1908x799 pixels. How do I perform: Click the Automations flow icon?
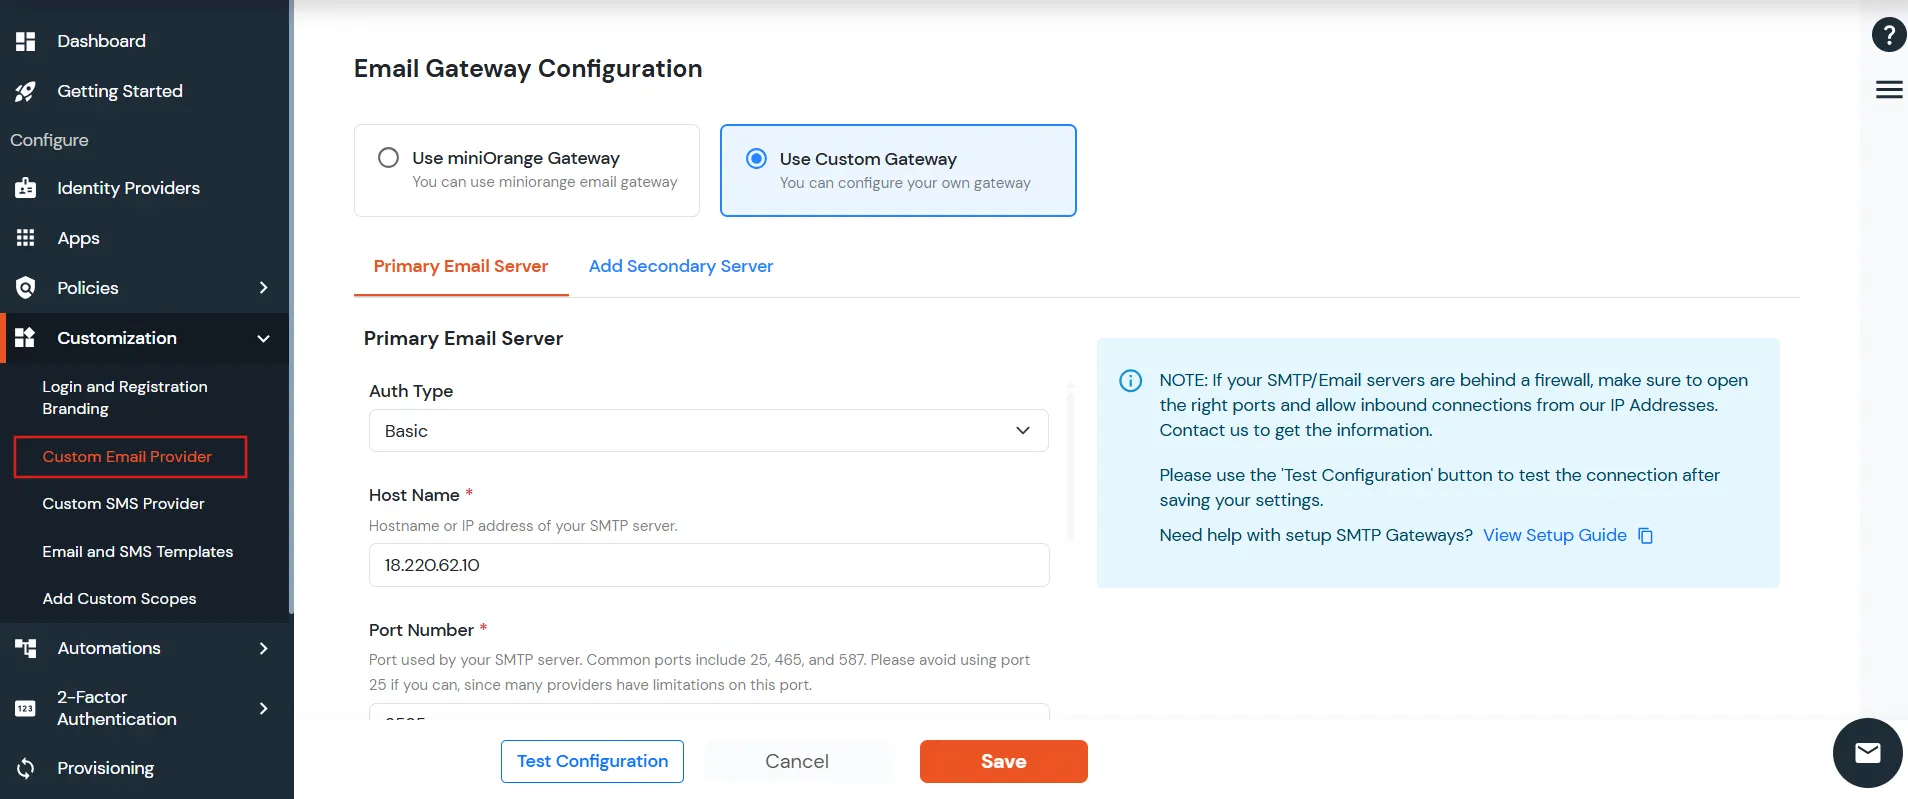(26, 648)
